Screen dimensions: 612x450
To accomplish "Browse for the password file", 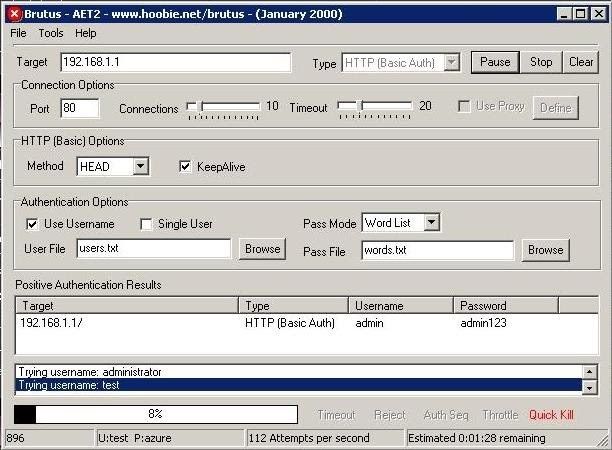I will [x=546, y=250].
